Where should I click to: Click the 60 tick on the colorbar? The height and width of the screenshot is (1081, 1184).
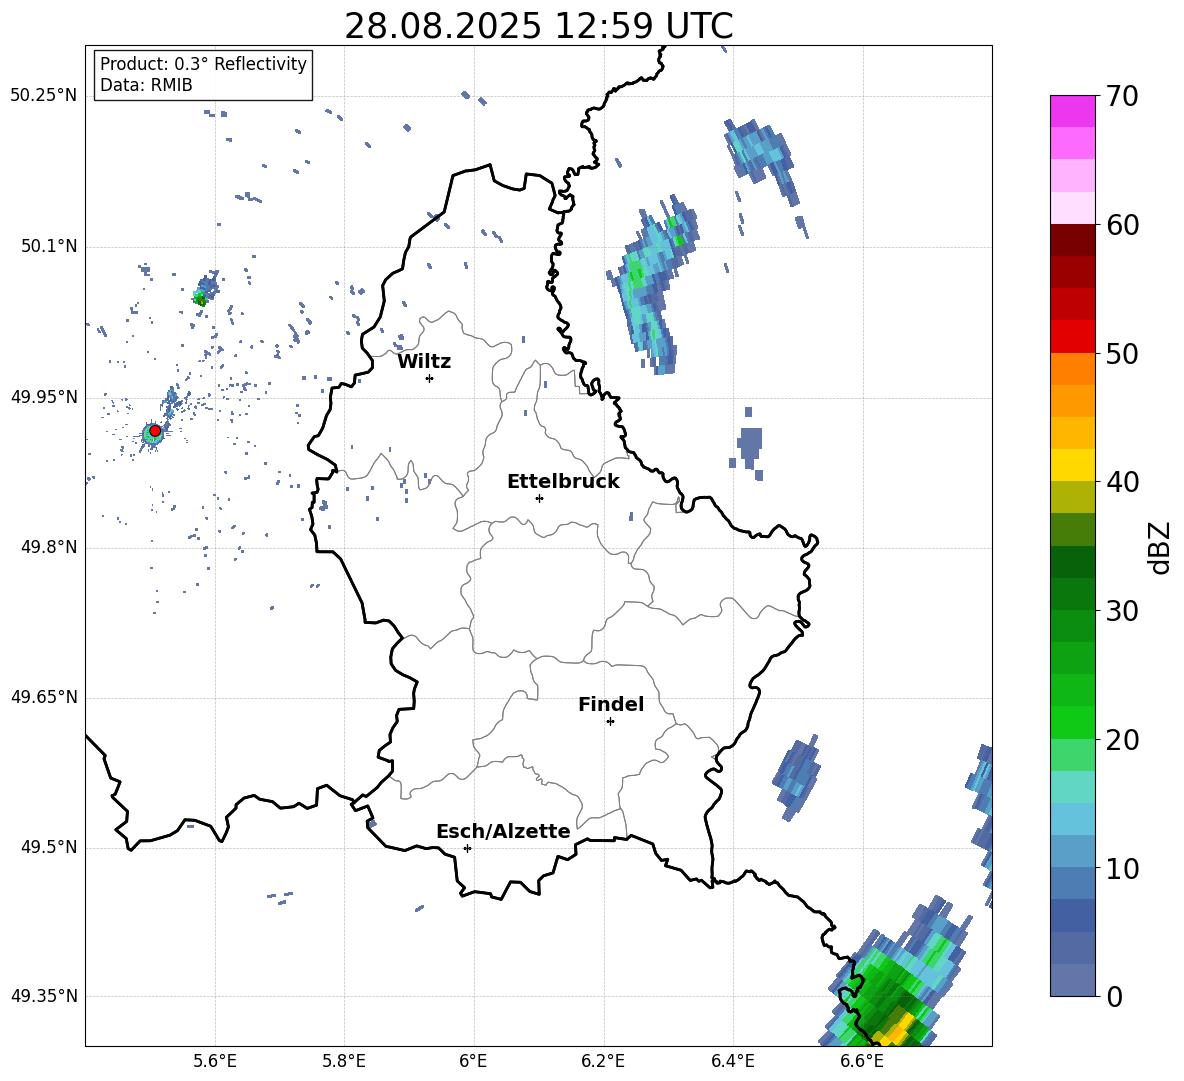[x=1122, y=225]
